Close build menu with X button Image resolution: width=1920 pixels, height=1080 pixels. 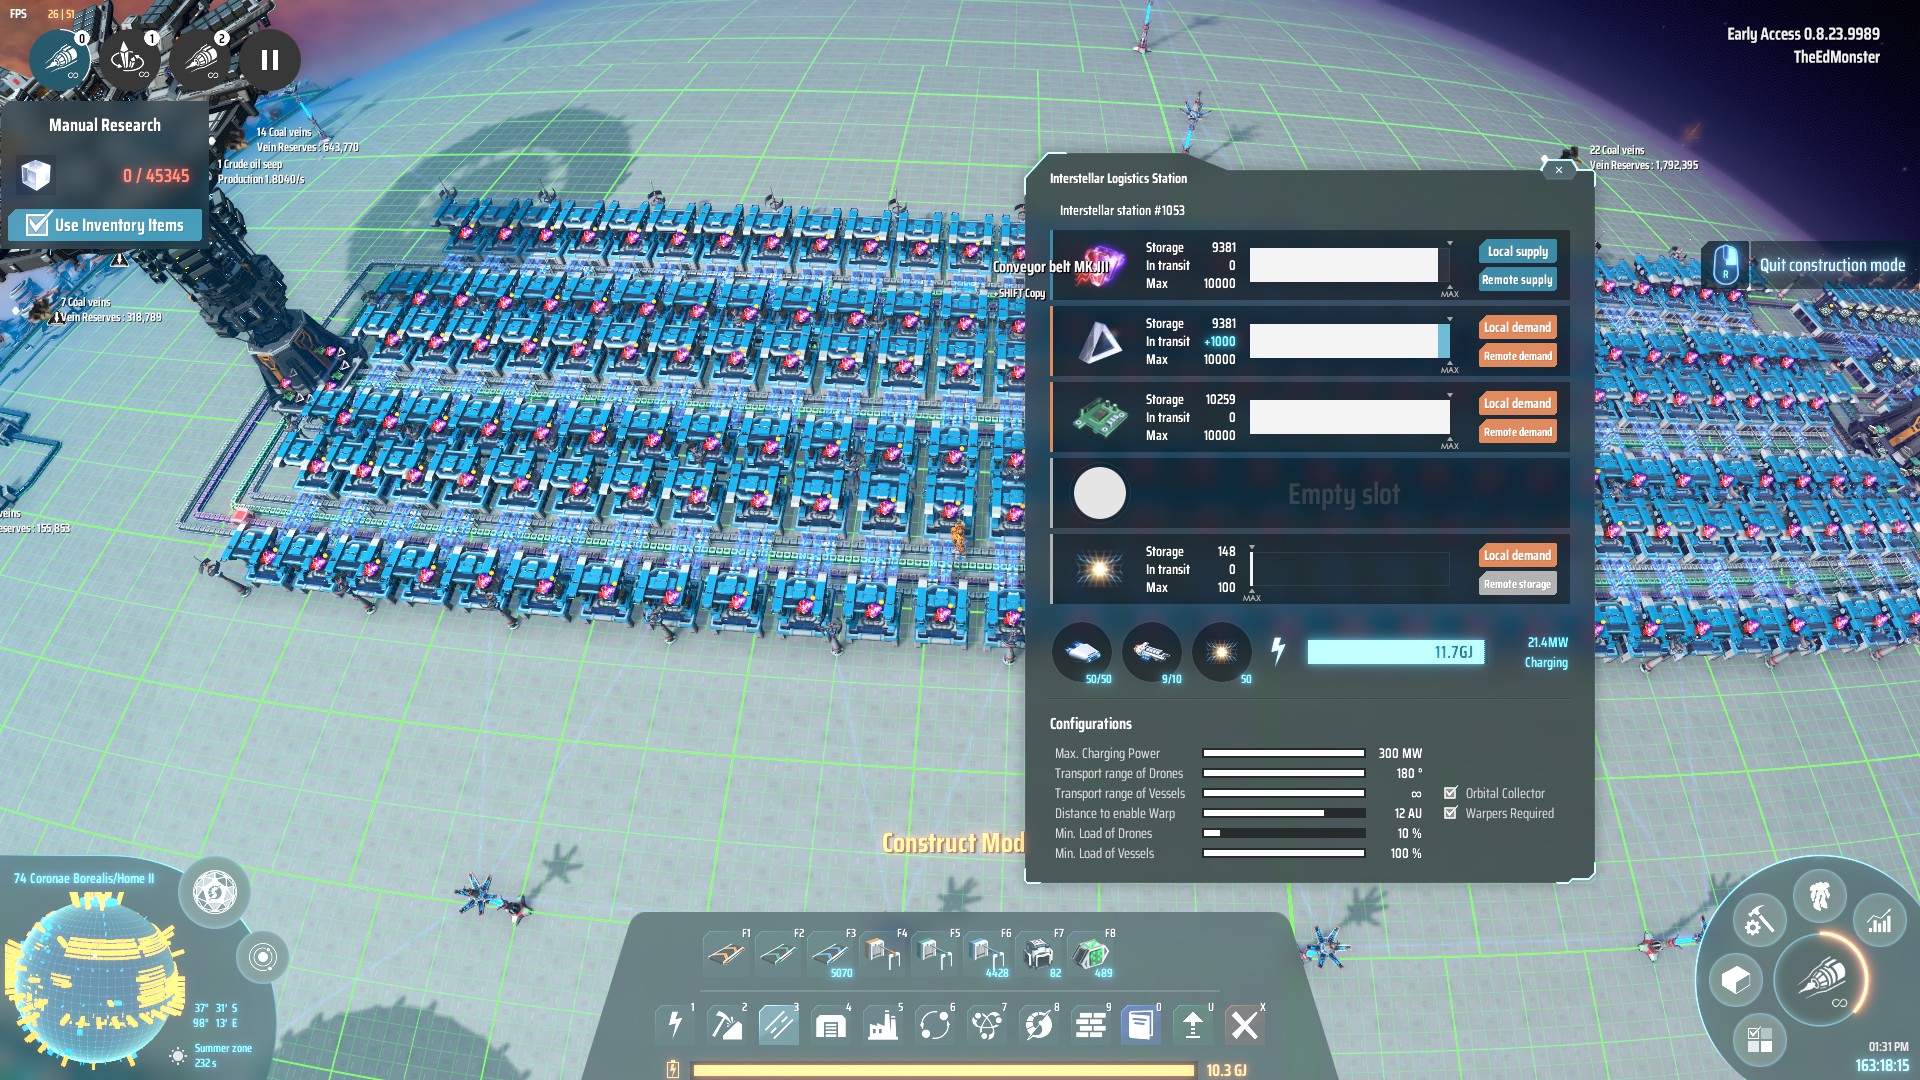(1244, 1024)
